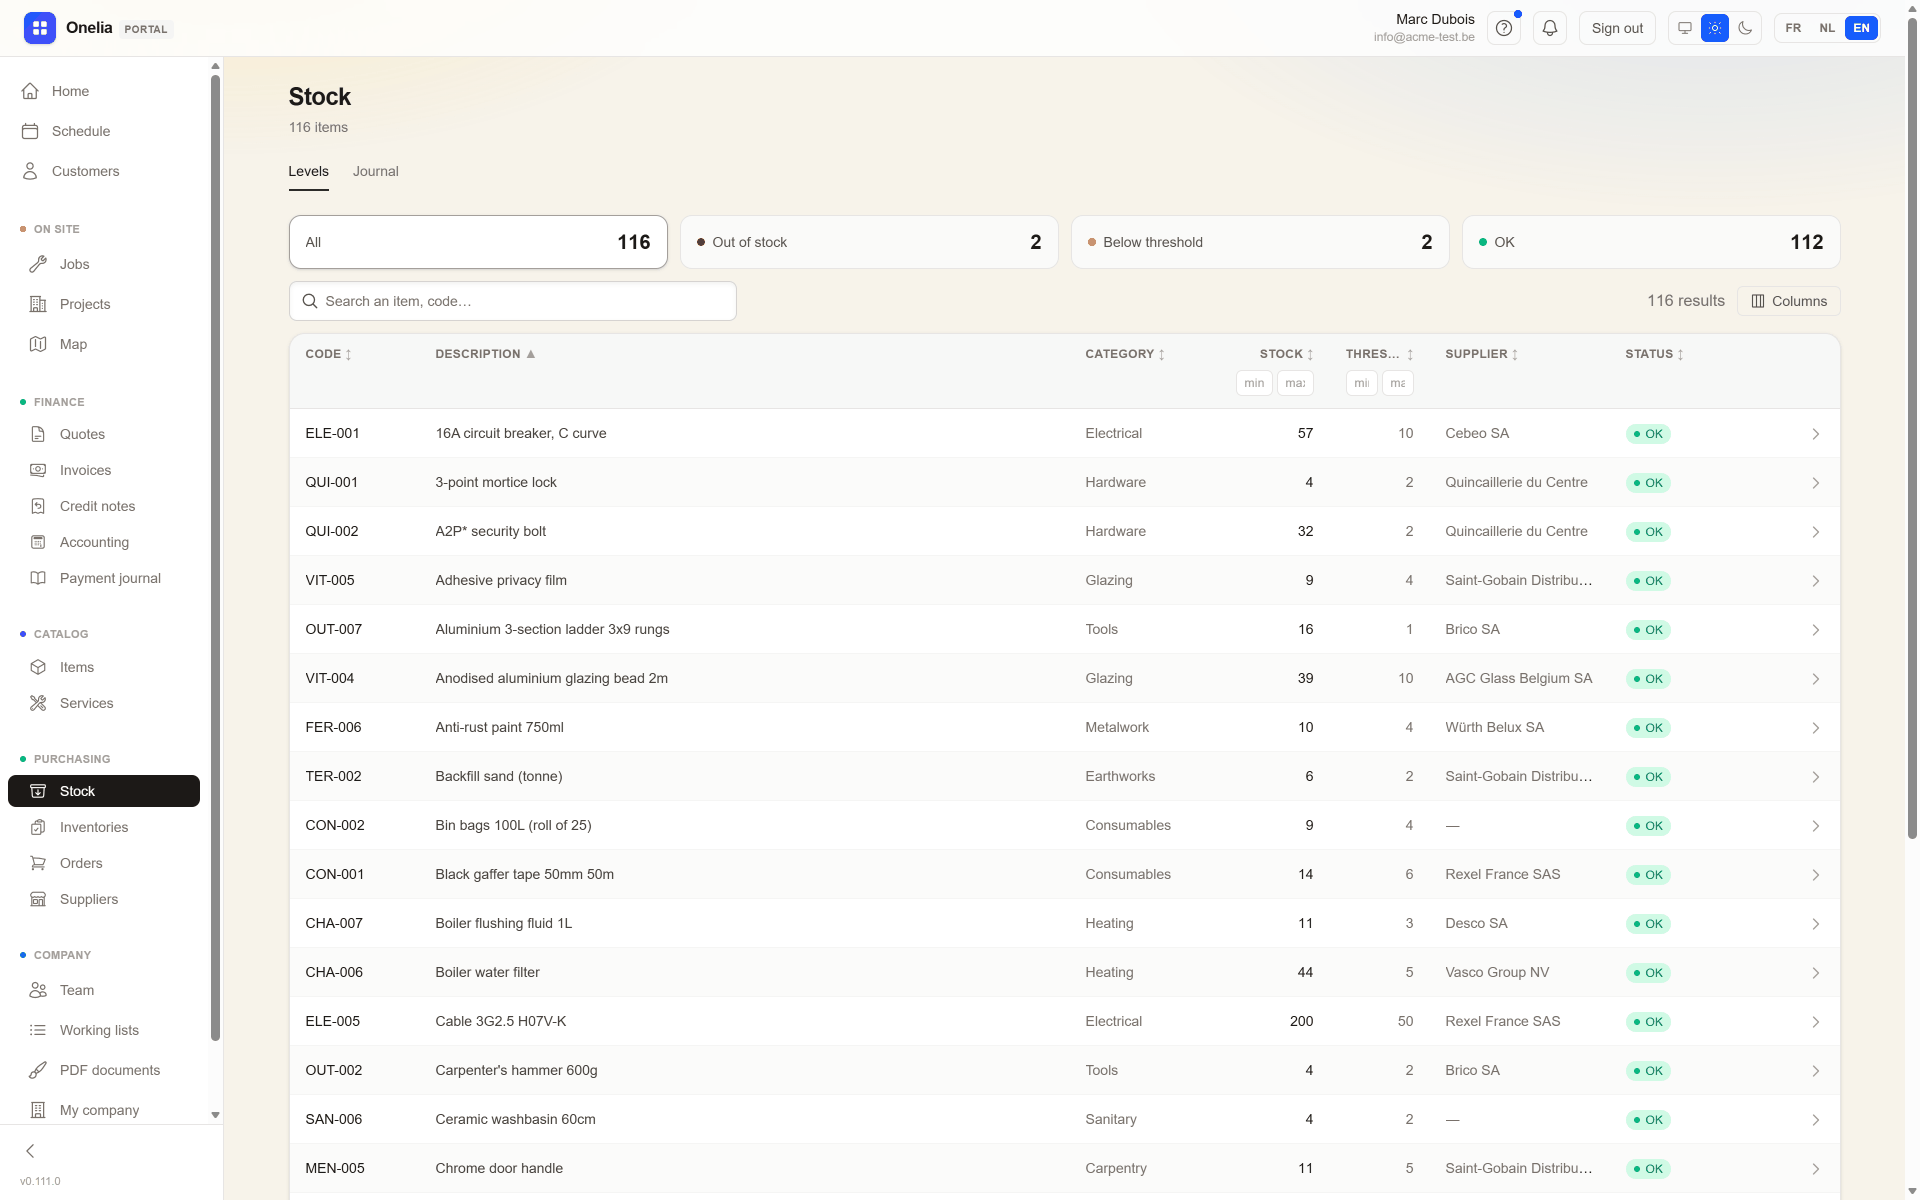Open the Credit notes icon

tap(38, 506)
